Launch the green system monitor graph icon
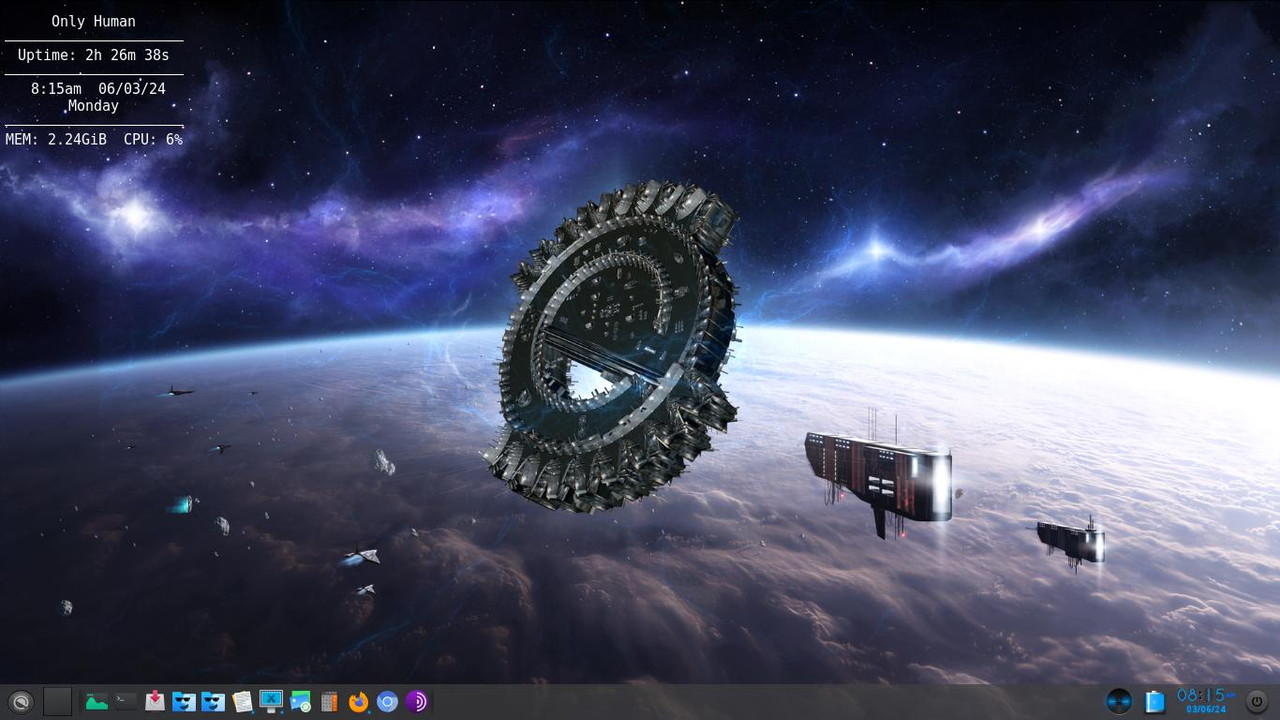 click(x=96, y=702)
